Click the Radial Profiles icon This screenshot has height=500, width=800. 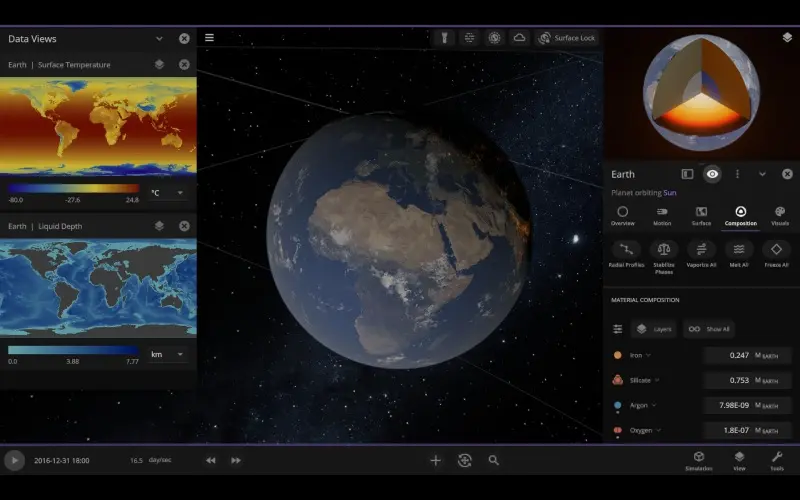click(x=626, y=249)
